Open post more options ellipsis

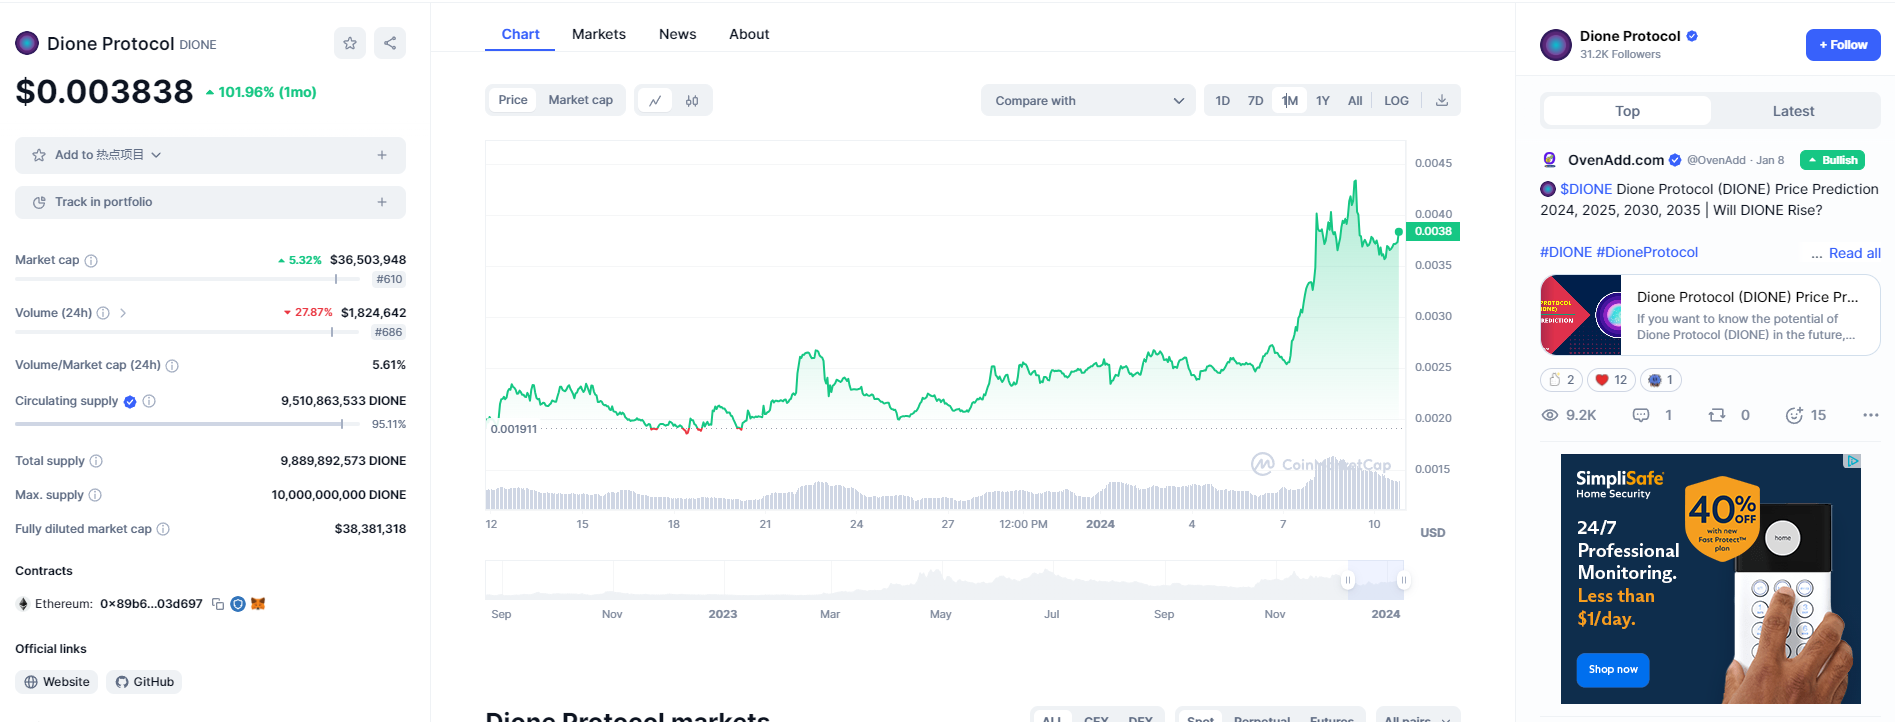pos(1870,415)
